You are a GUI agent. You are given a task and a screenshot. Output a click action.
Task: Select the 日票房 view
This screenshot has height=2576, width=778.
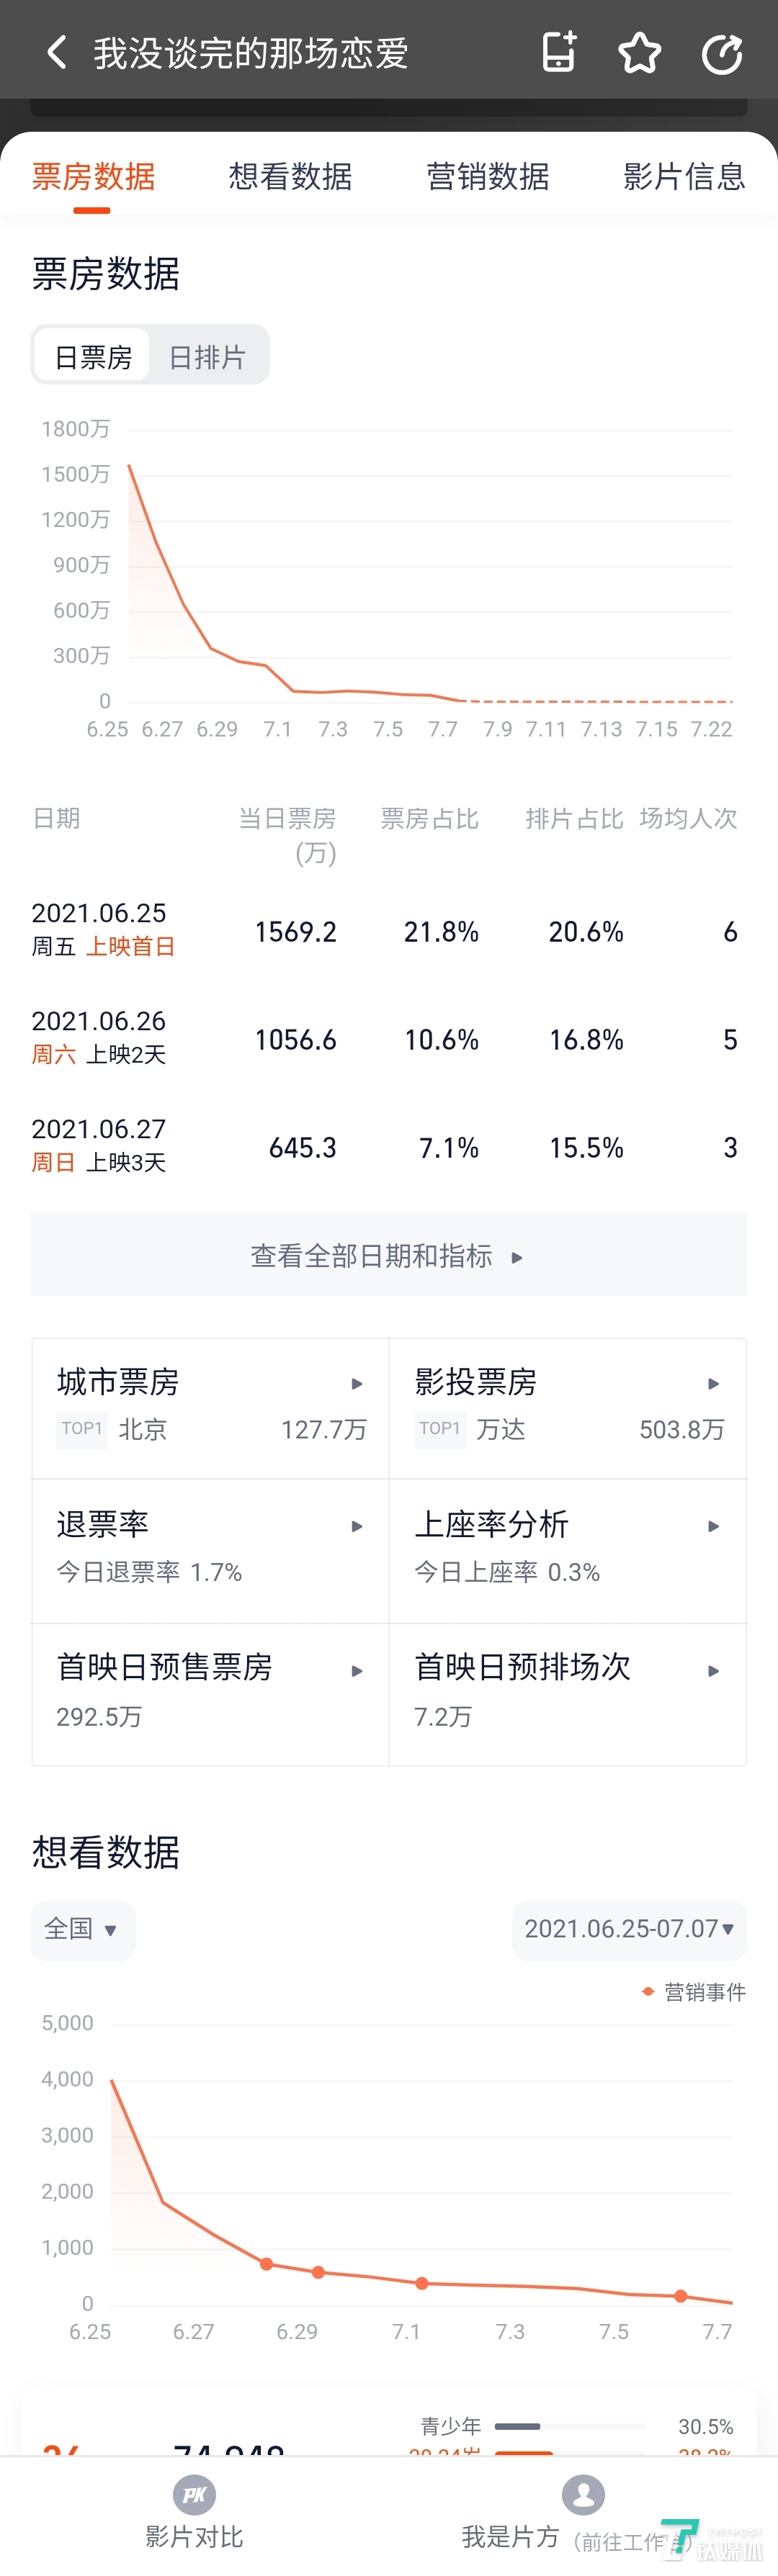coord(92,356)
